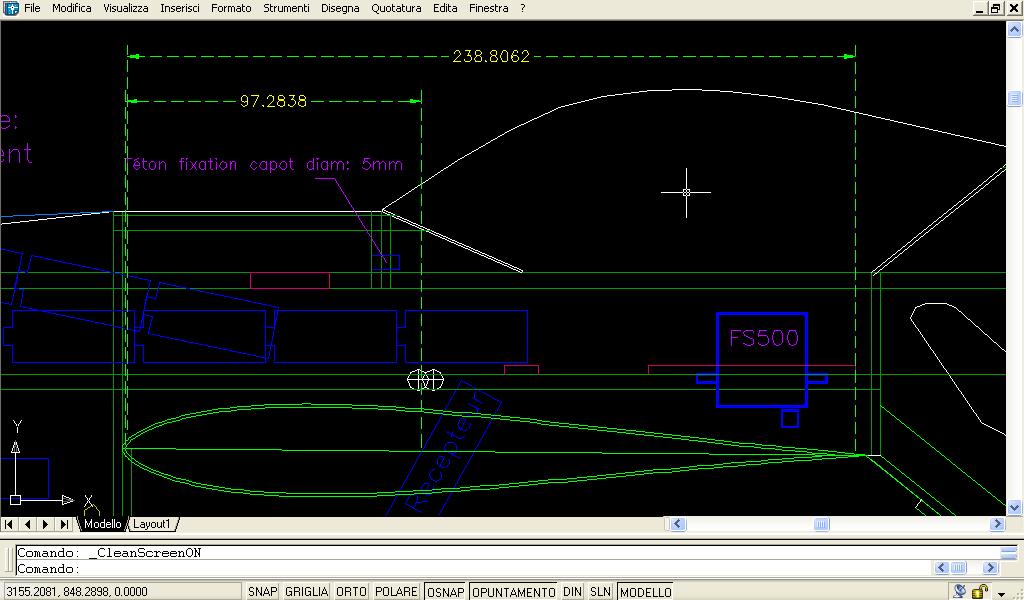This screenshot has width=1024, height=600.
Task: Toggle the POLARE tracking button
Action: coord(396,592)
